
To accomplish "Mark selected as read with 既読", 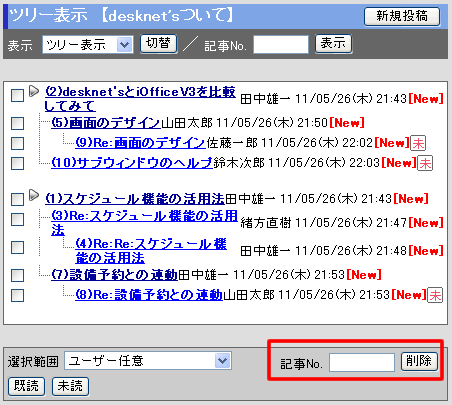I will [26, 386].
